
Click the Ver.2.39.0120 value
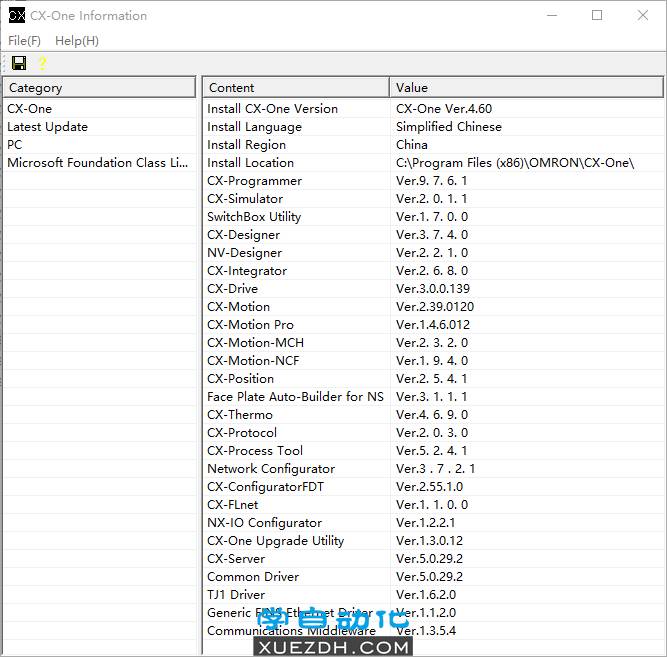click(x=435, y=307)
